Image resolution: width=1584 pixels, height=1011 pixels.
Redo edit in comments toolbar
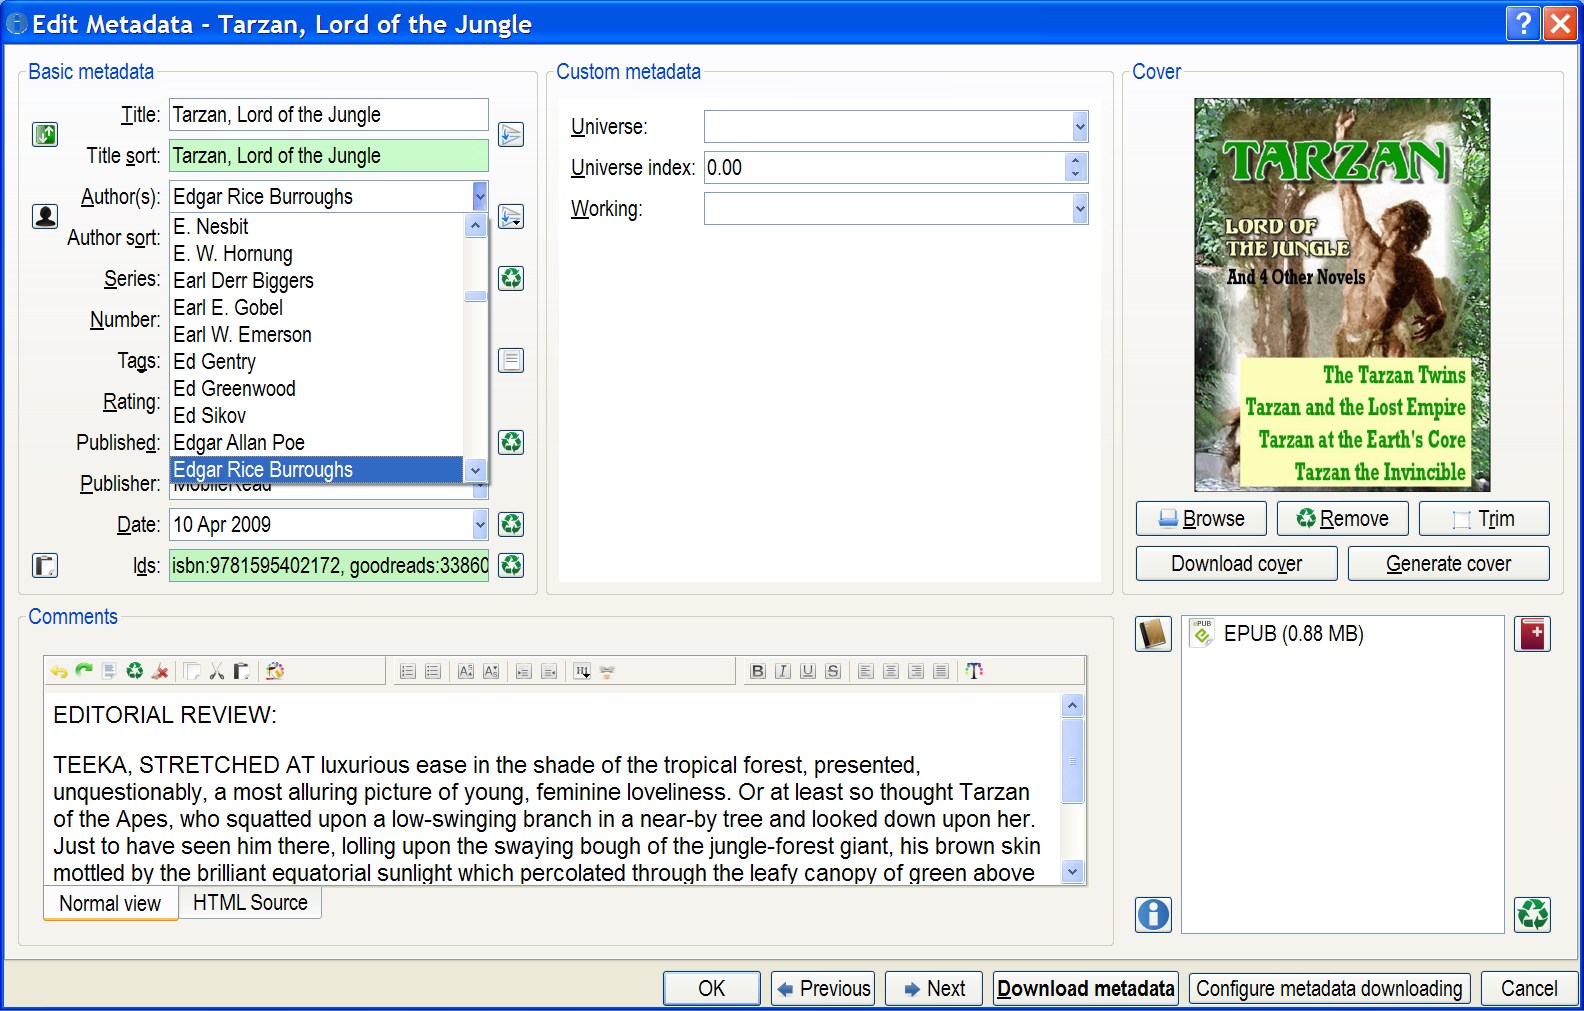[x=84, y=671]
